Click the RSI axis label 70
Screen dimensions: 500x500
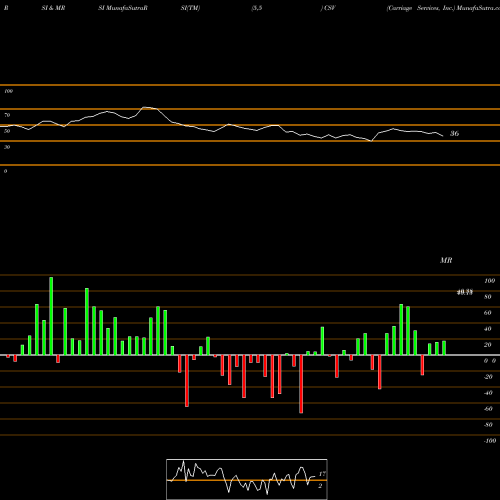7,115
